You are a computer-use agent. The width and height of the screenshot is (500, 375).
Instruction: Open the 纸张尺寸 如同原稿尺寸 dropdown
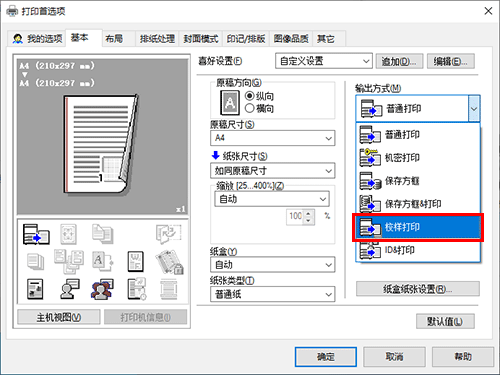[272, 171]
